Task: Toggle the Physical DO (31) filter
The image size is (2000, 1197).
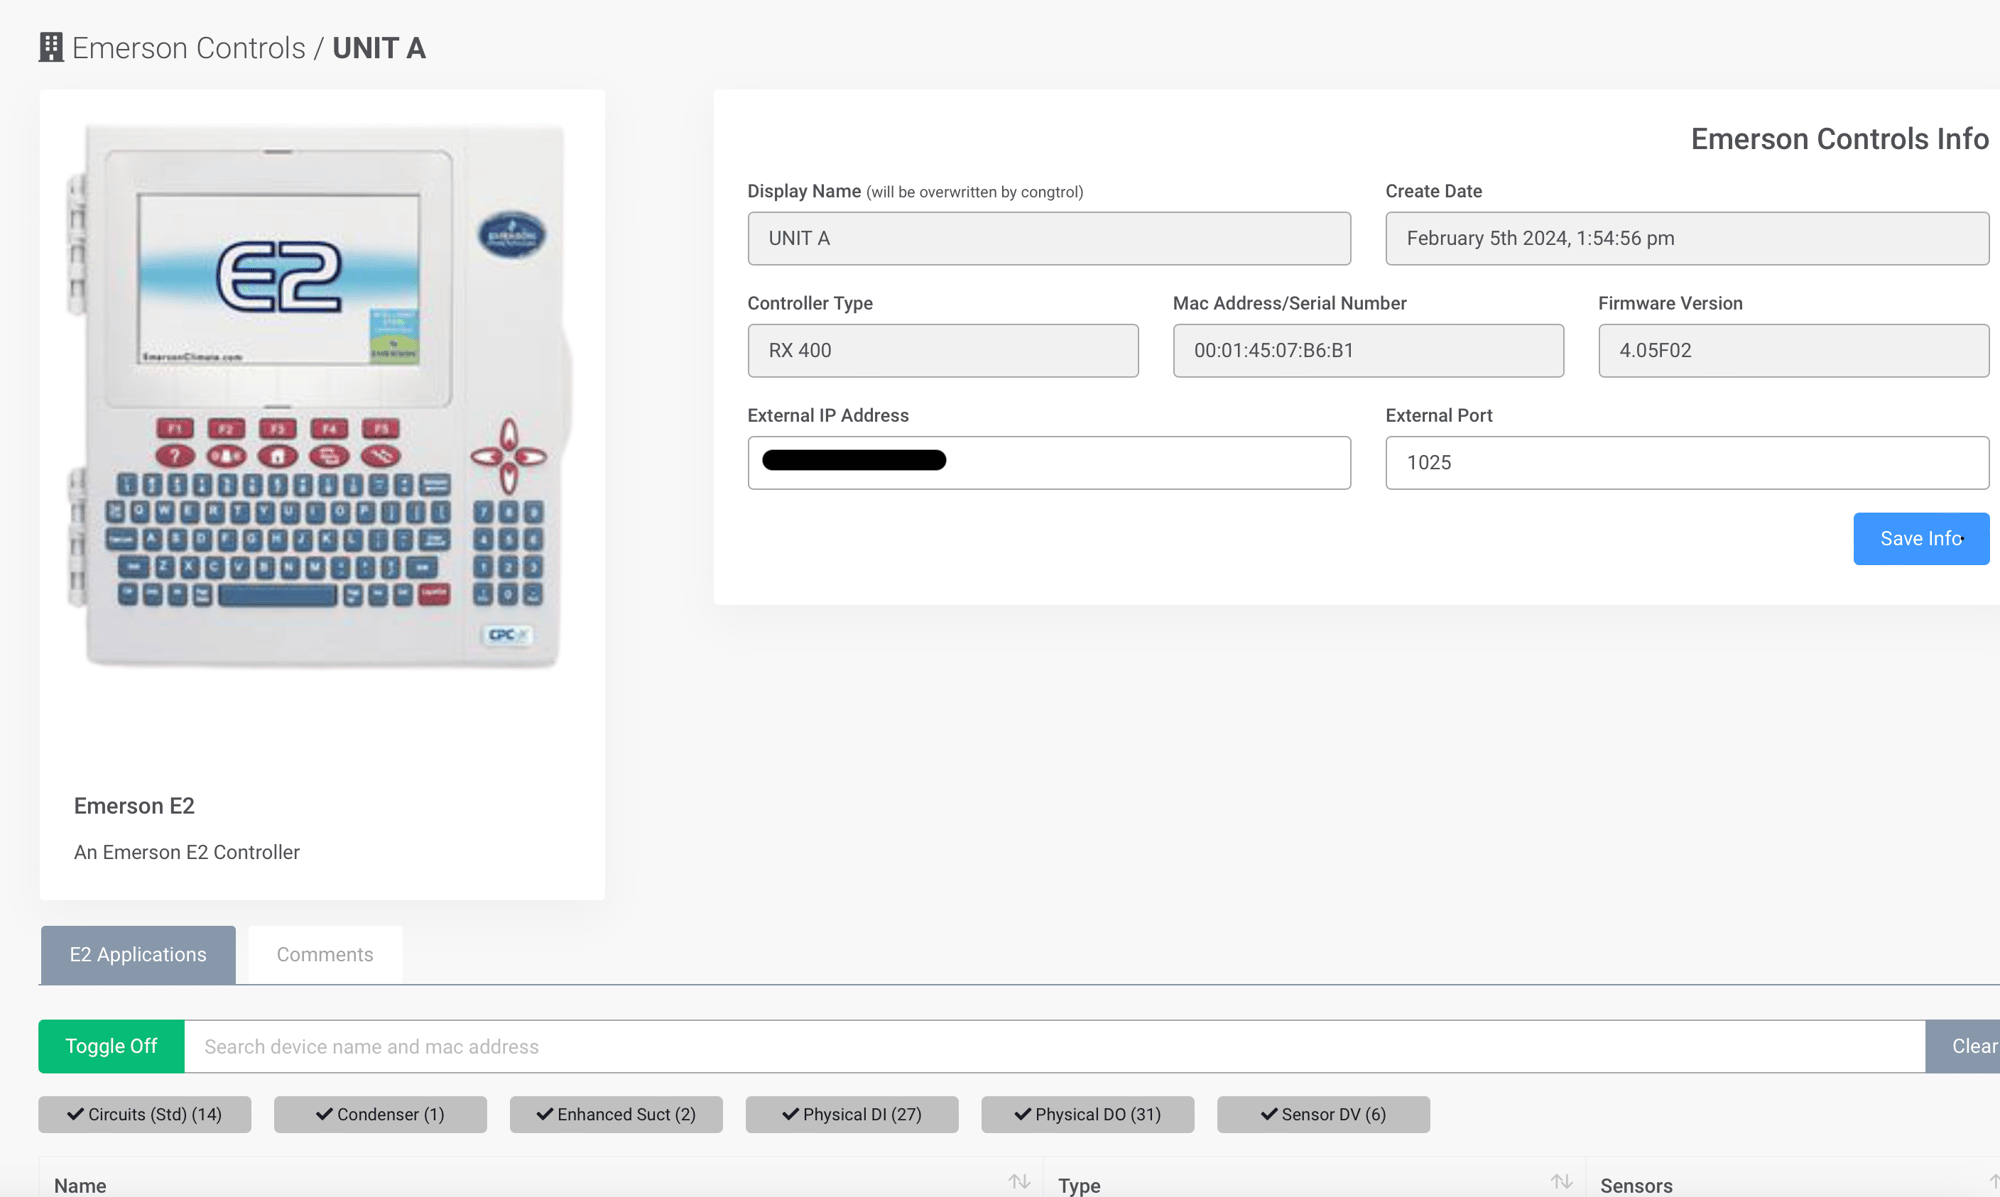Action: tap(1088, 1114)
